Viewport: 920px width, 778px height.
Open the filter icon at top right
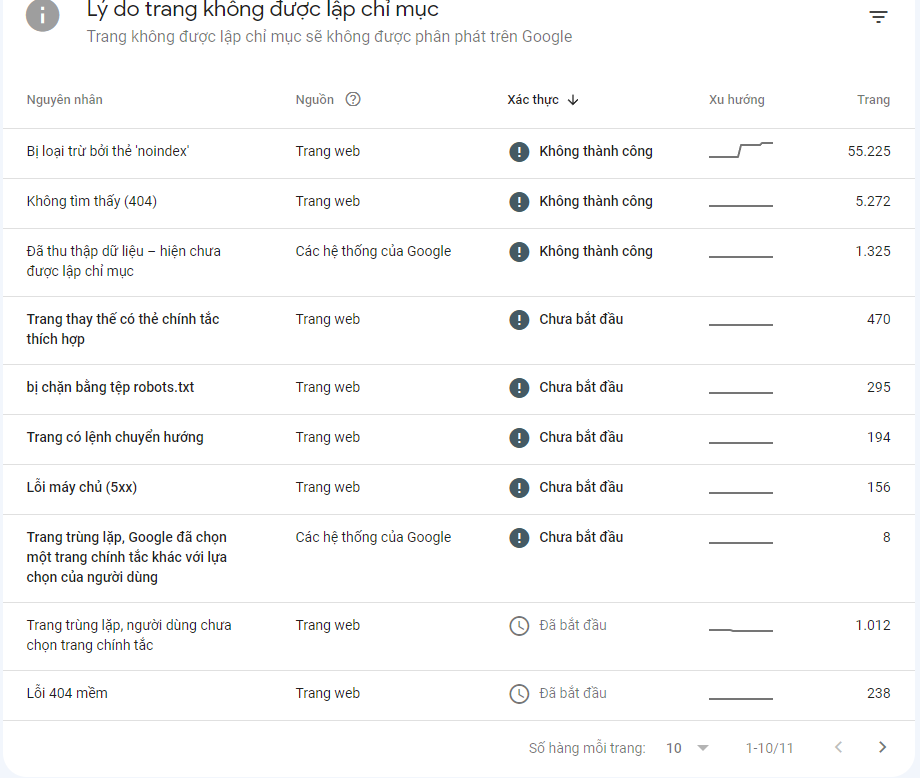coord(878,17)
